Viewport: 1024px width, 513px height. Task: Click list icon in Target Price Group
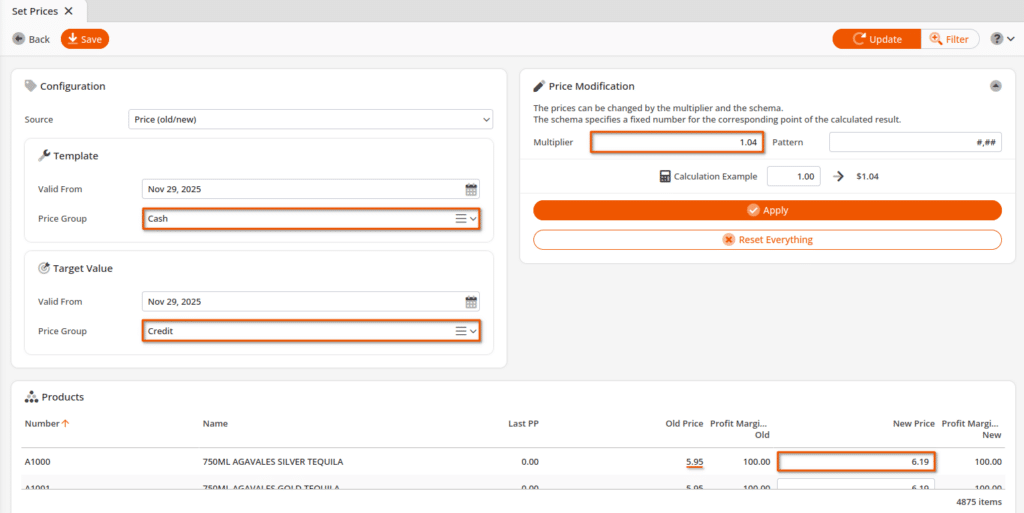[461, 331]
